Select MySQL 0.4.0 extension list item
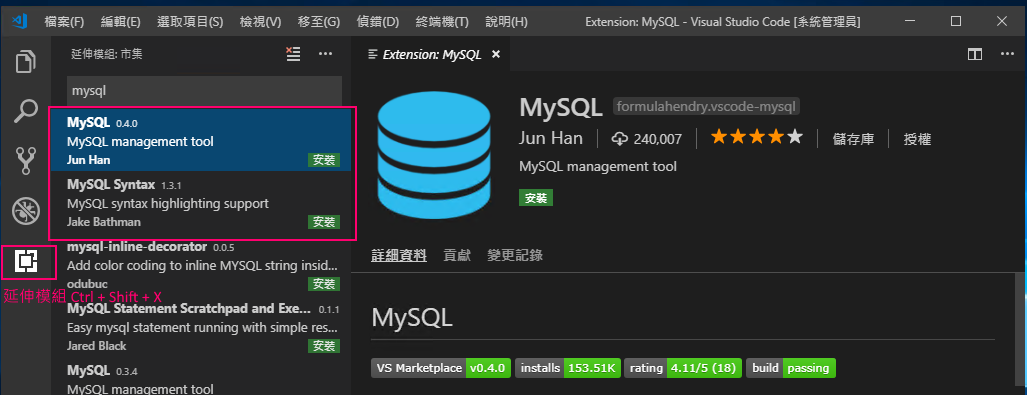1027x395 pixels. (x=201, y=141)
